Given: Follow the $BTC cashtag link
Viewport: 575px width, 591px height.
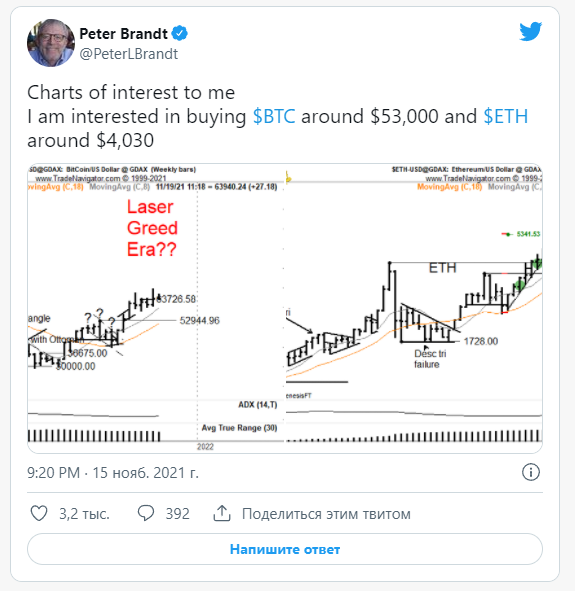Looking at the screenshot, I should [x=274, y=116].
